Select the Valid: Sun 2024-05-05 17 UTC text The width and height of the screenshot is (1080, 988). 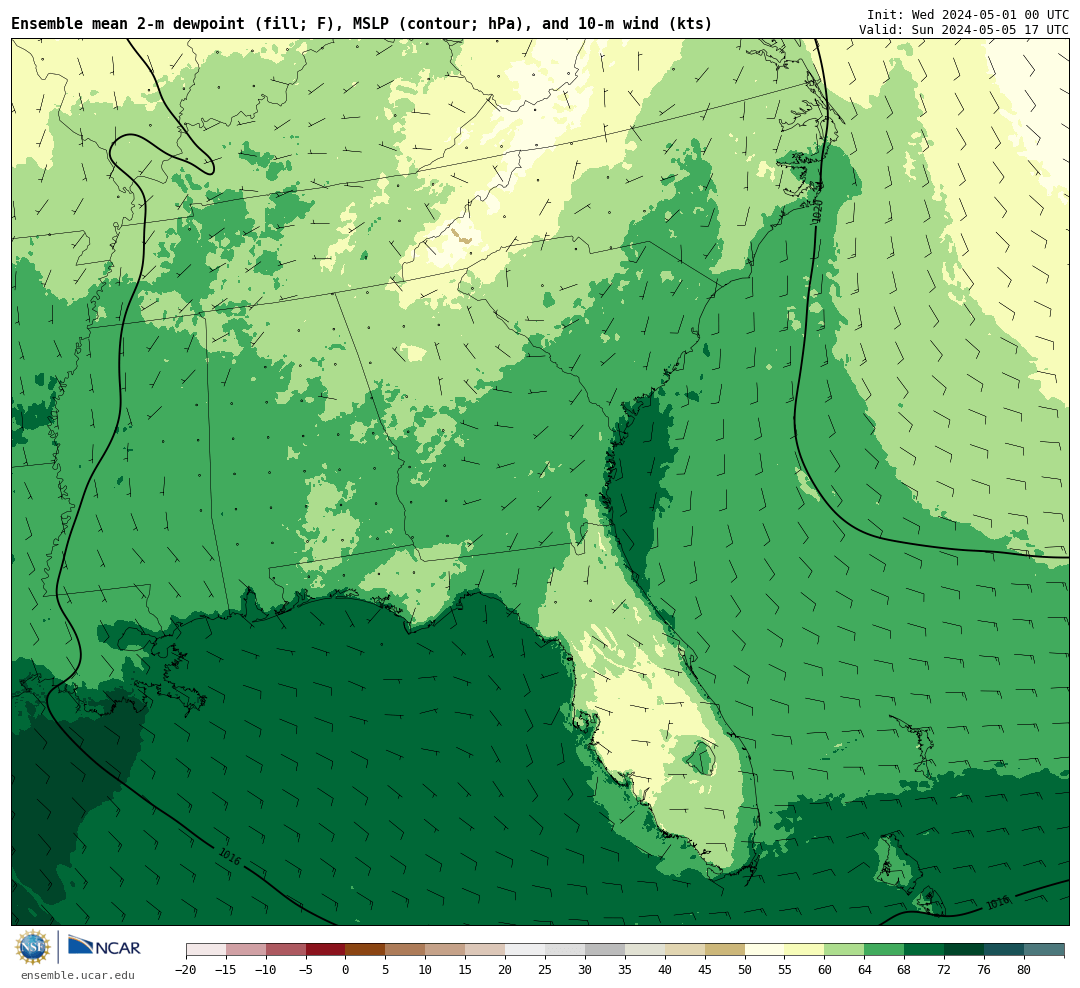(x=964, y=30)
